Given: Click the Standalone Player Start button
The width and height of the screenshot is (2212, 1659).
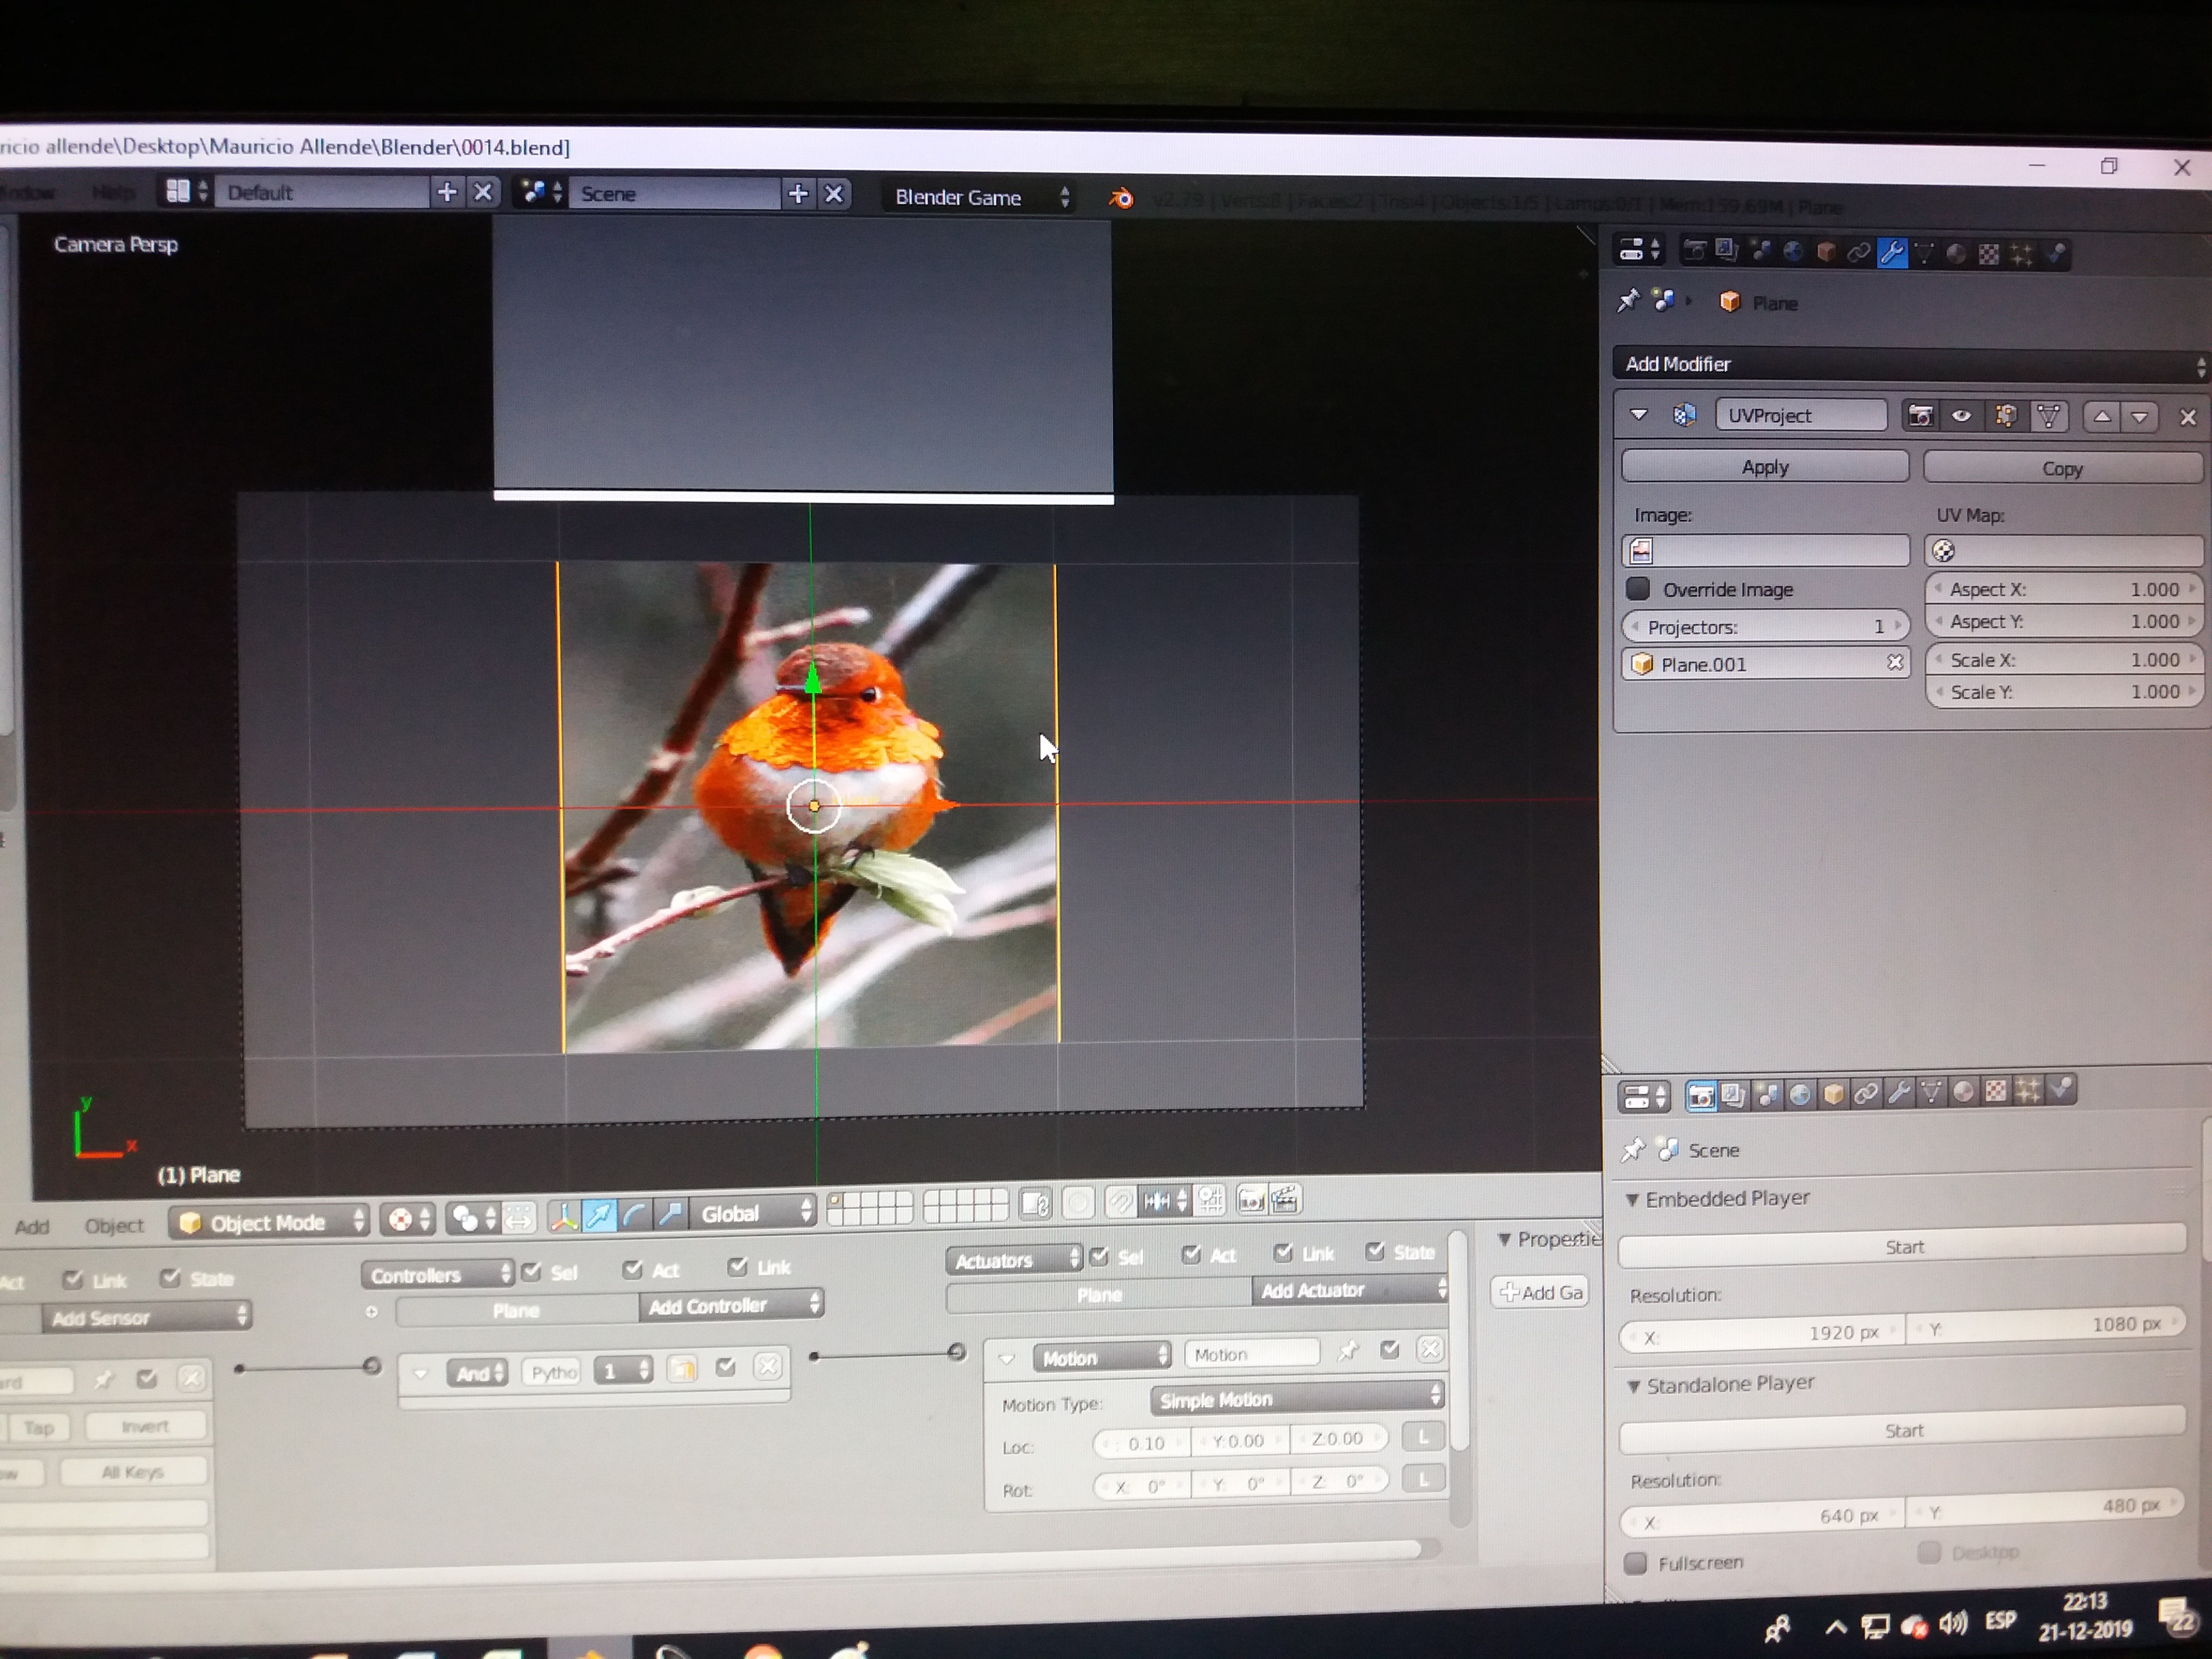Looking at the screenshot, I should (1903, 1430).
